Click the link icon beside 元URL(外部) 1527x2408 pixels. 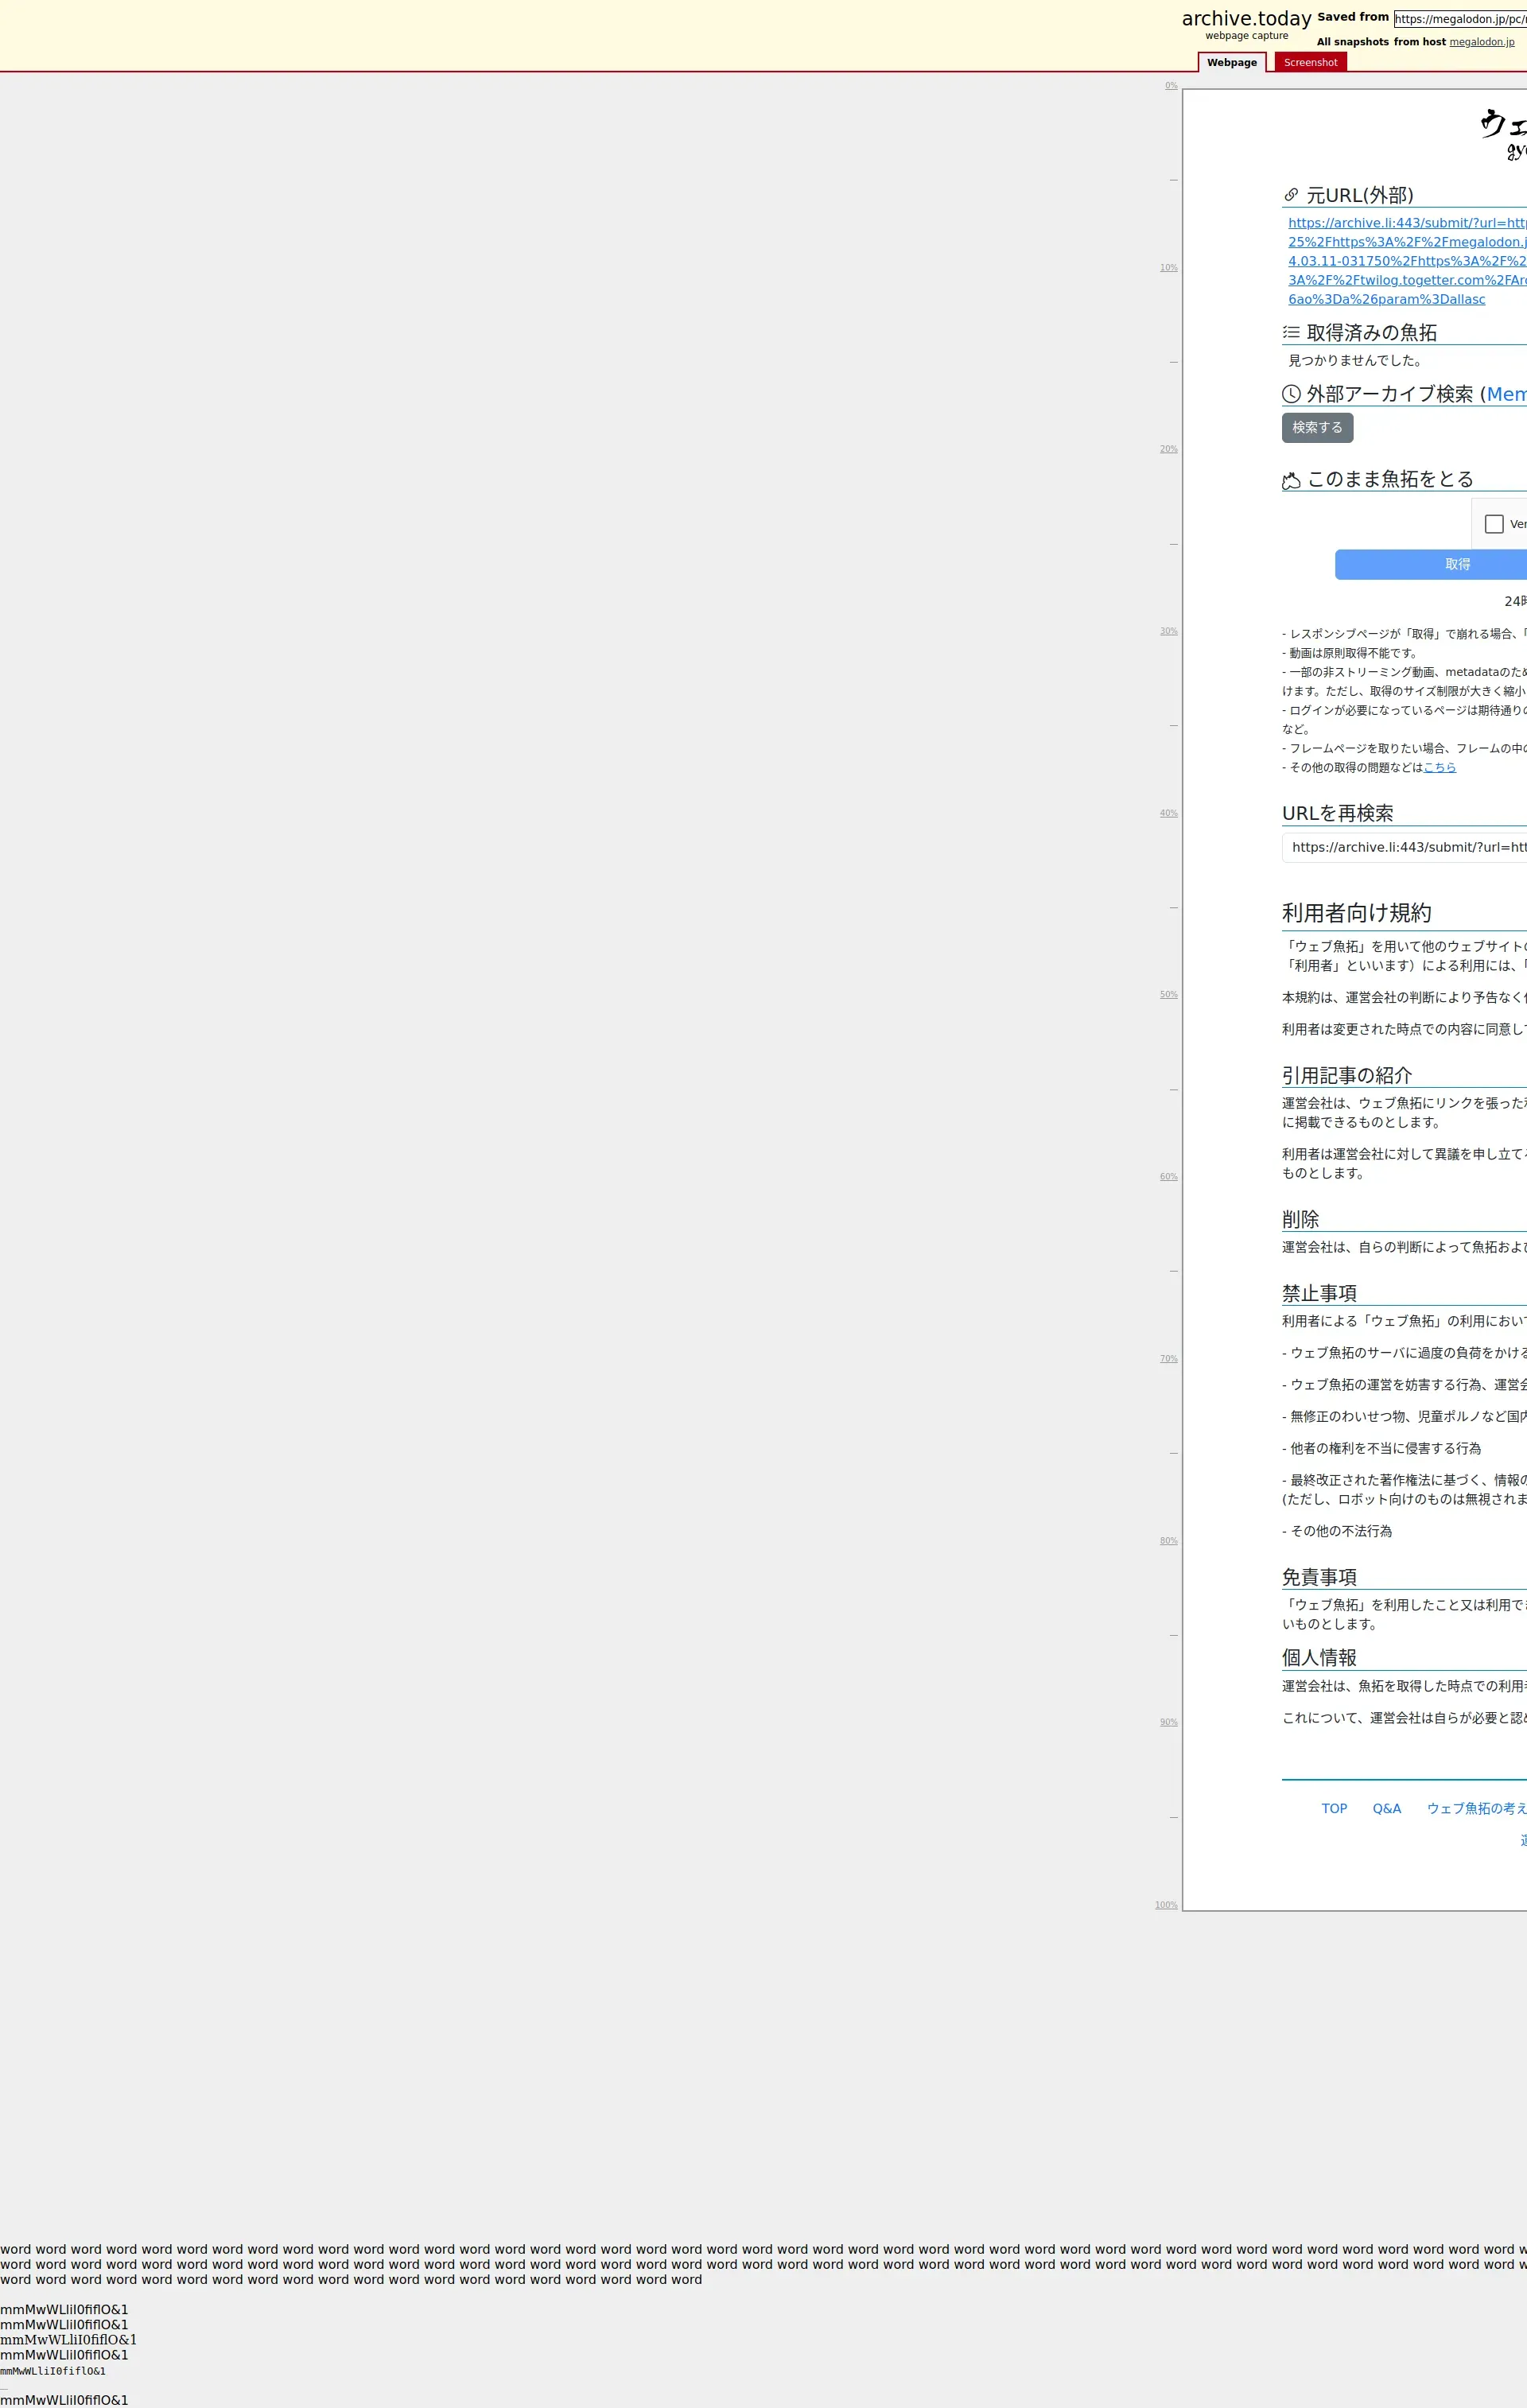[x=1291, y=195]
